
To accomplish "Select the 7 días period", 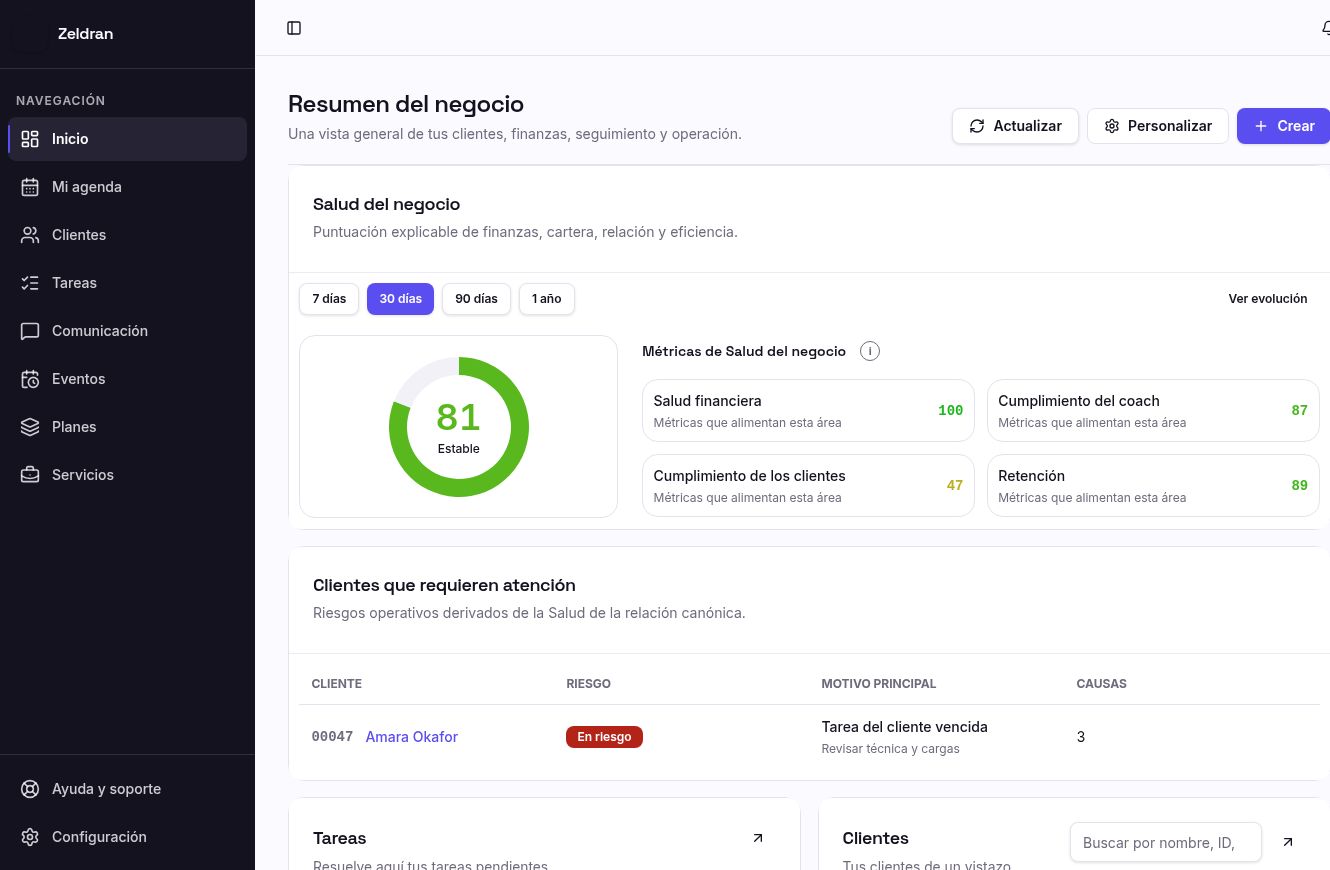I will click(x=329, y=299).
